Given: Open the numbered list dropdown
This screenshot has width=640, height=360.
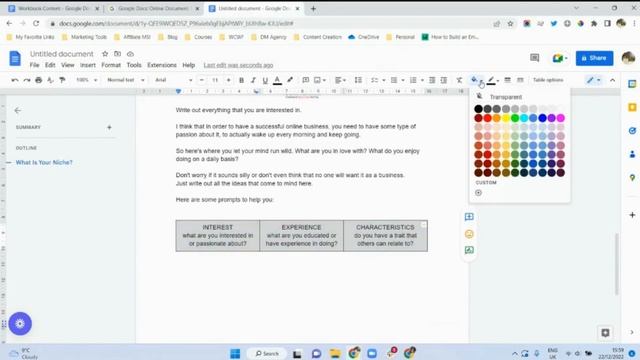Looking at the screenshot, I should tap(422, 80).
